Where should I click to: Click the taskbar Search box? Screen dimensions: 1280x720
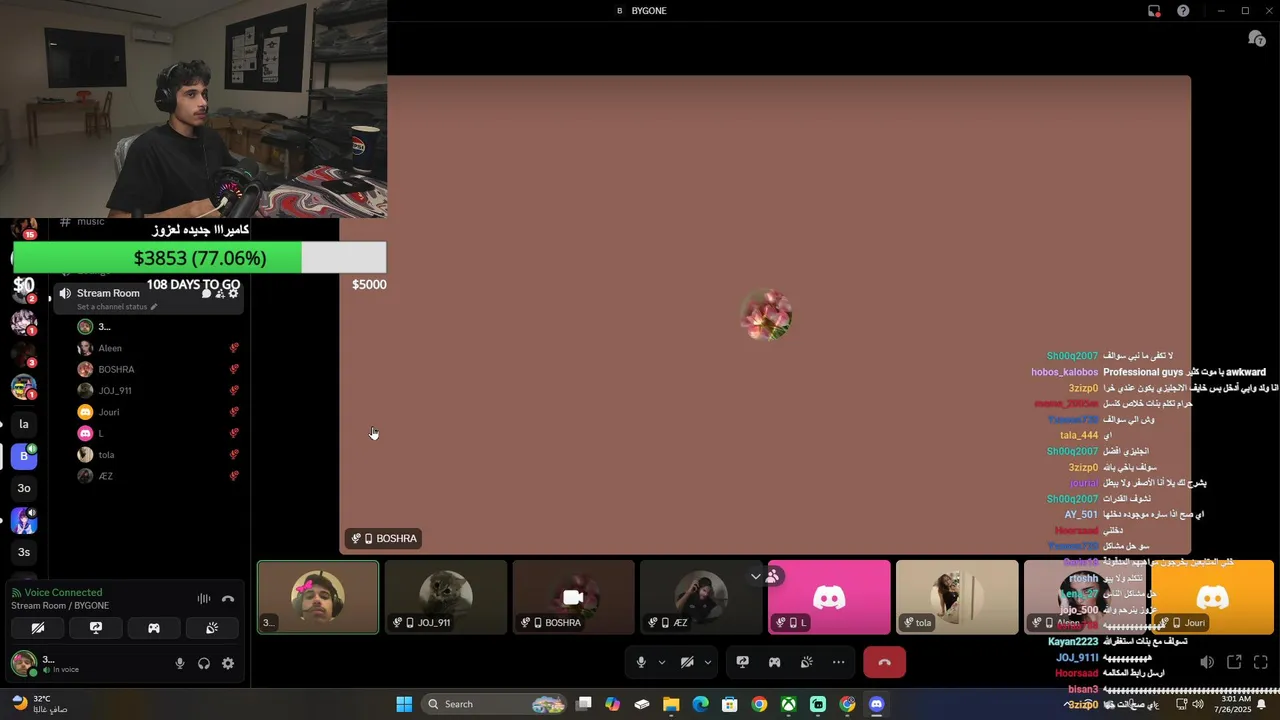(495, 704)
